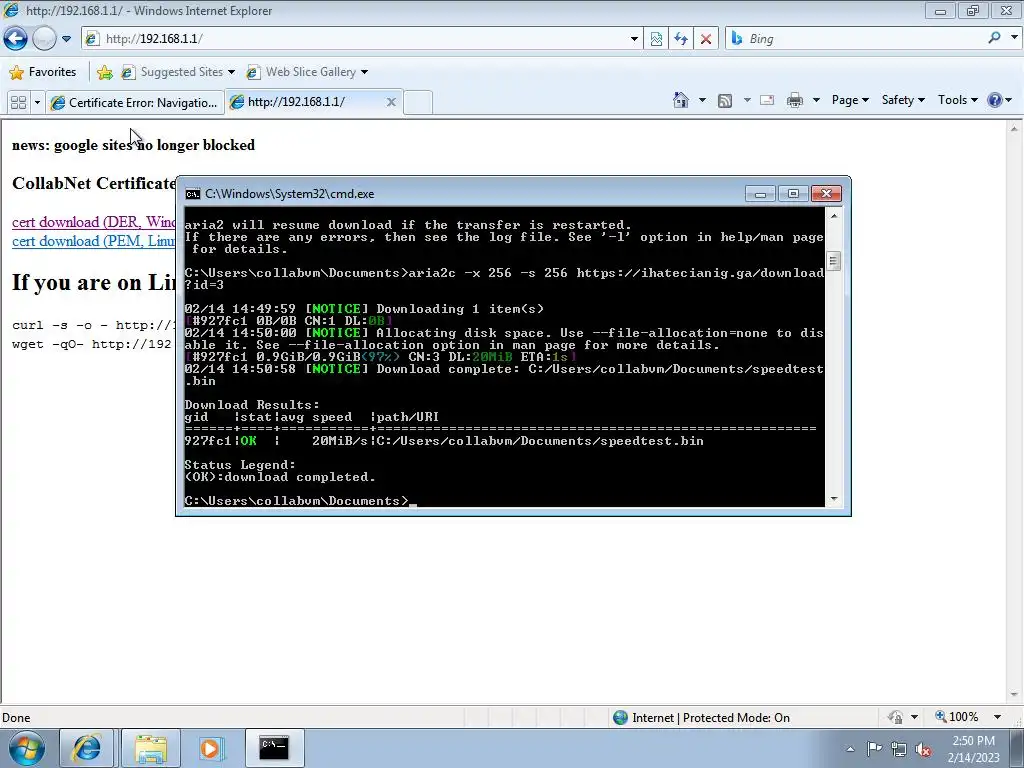The image size is (1024, 768).
Task: Open the Tools menu
Action: (x=957, y=100)
